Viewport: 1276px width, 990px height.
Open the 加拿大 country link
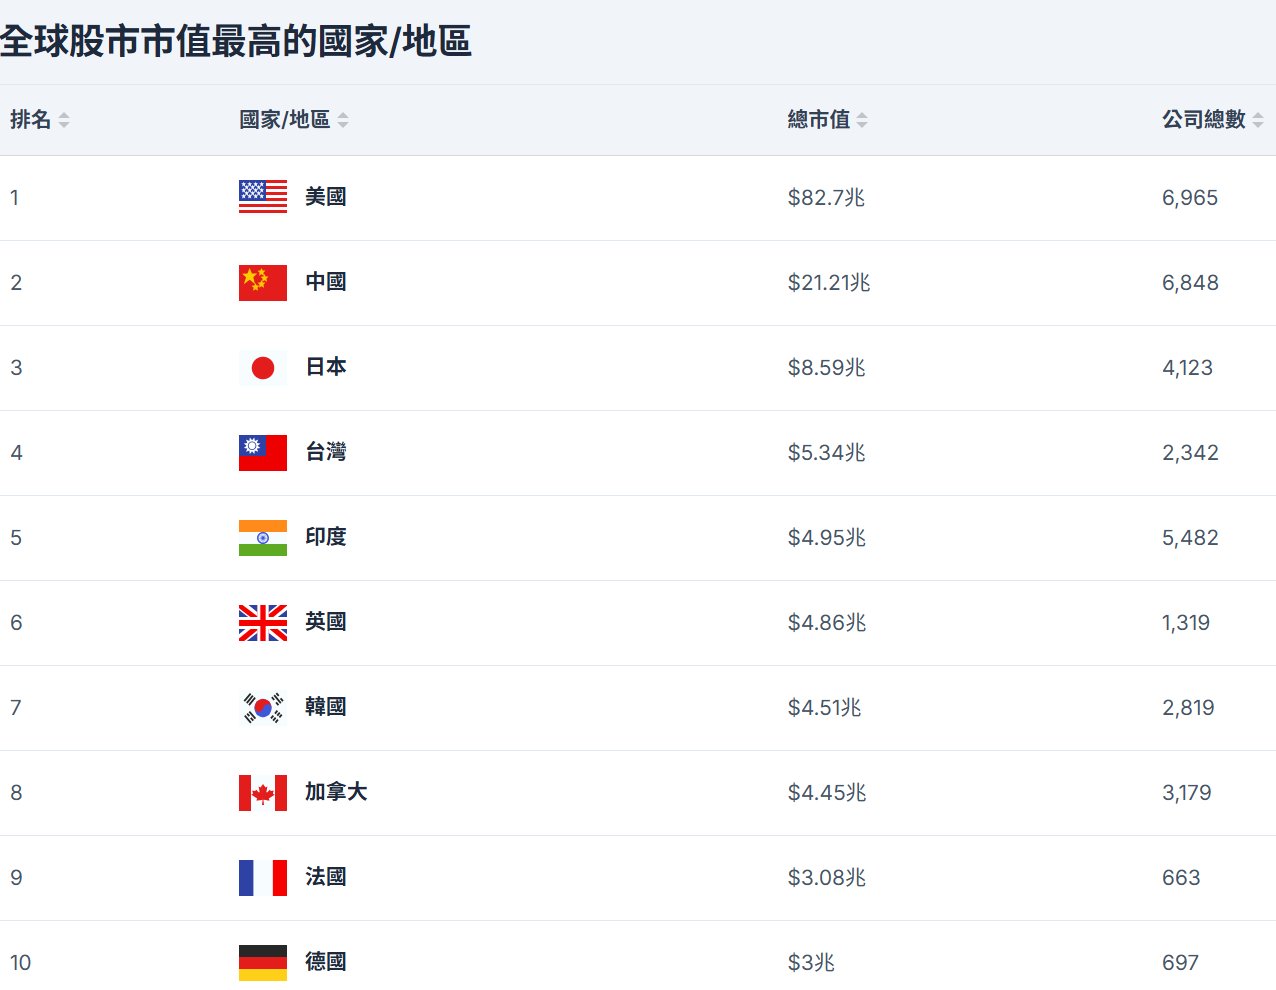click(x=336, y=792)
